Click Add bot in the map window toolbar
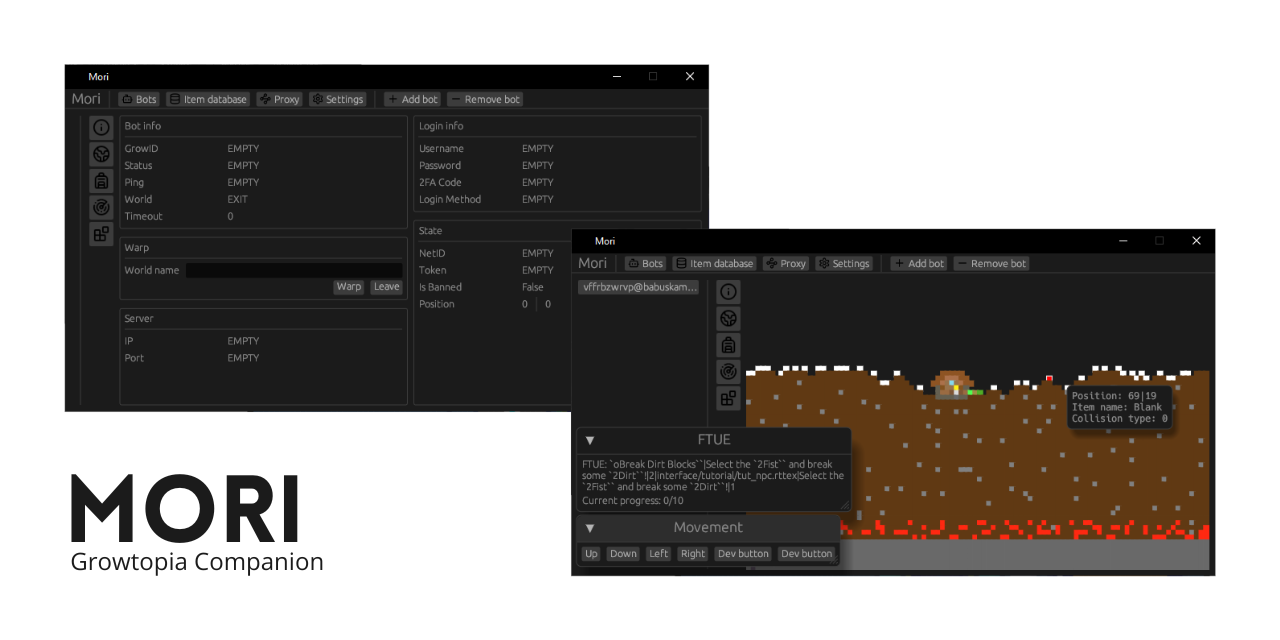Screen dimensions: 1280x640 tap(918, 264)
